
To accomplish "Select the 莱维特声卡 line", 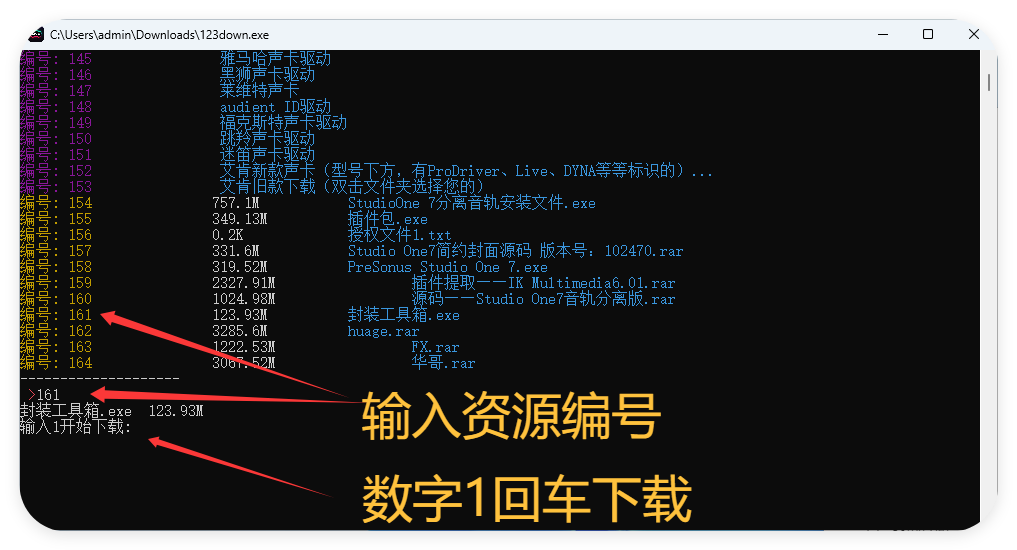I will point(259,91).
